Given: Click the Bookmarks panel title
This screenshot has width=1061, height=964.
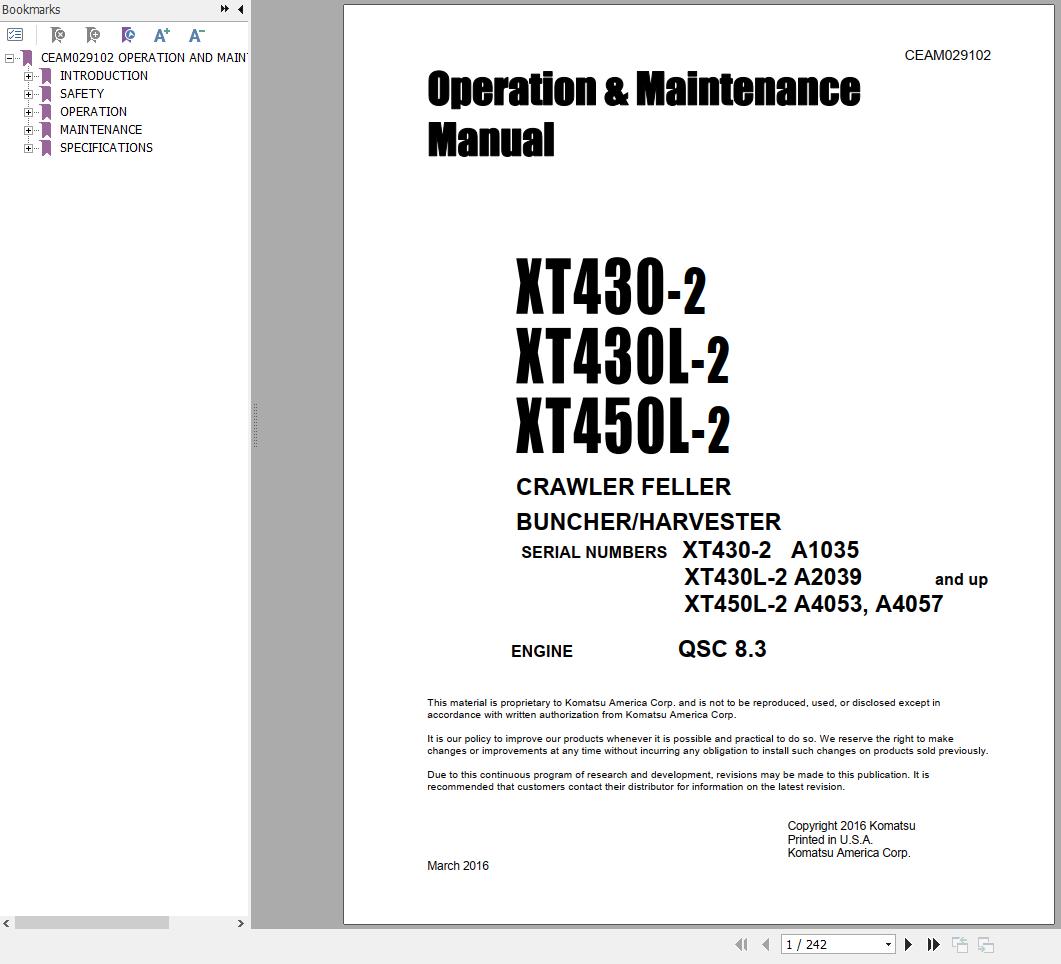Looking at the screenshot, I should coord(31,9).
